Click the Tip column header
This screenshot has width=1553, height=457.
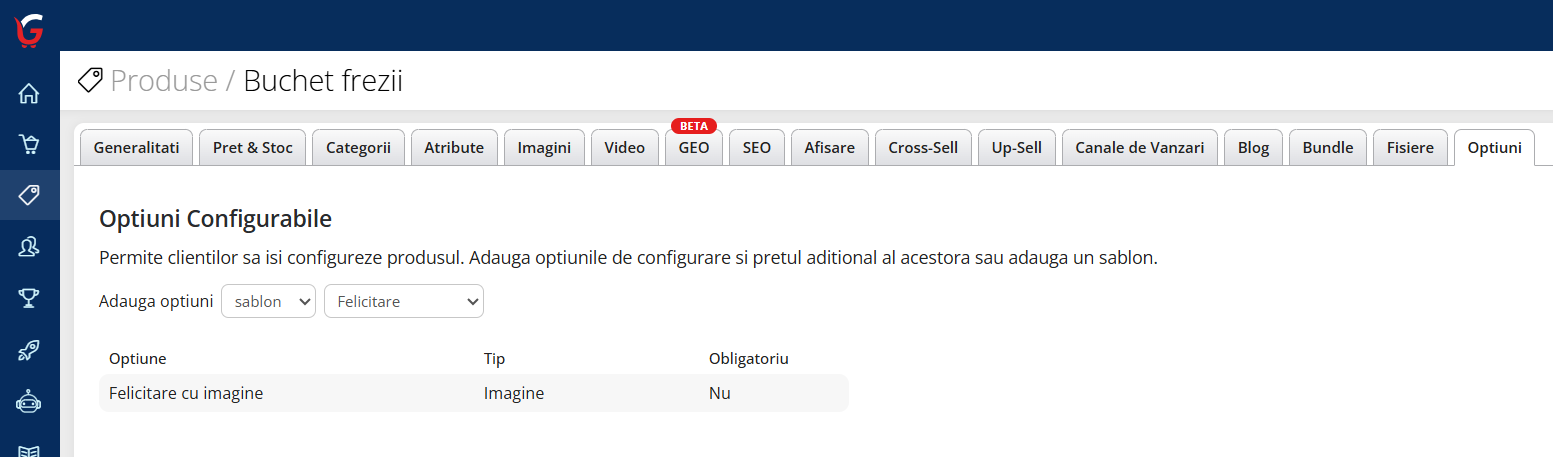pyautogui.click(x=495, y=358)
